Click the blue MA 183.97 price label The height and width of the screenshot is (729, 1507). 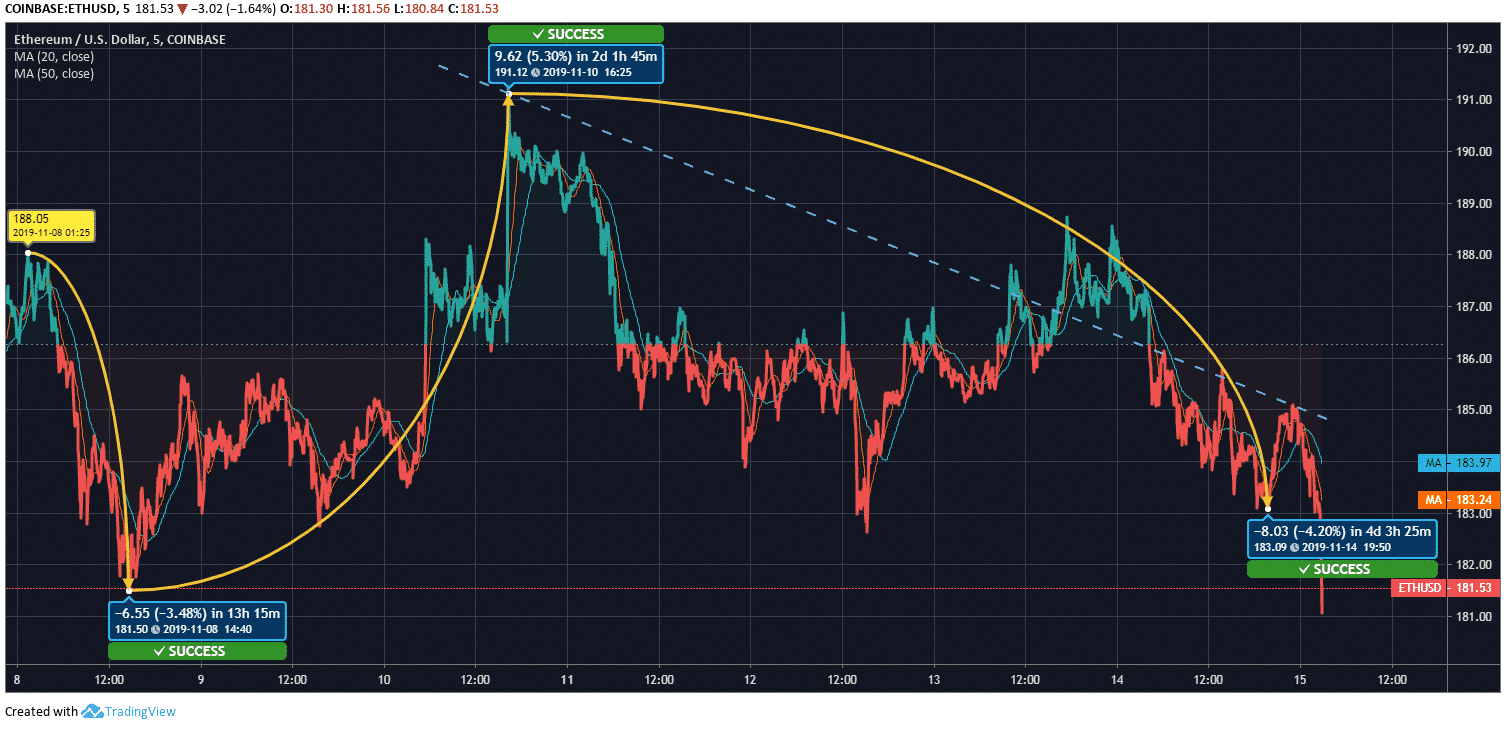click(x=1460, y=463)
